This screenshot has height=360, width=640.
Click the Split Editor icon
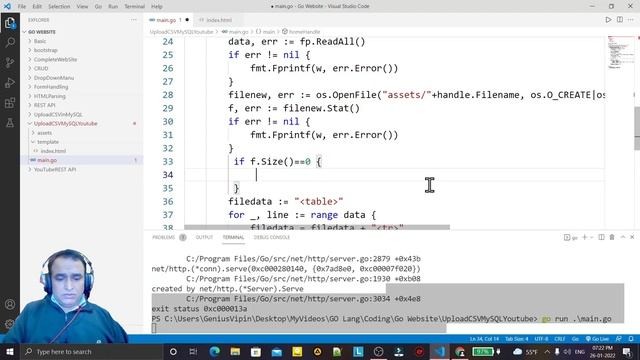pos(620,20)
